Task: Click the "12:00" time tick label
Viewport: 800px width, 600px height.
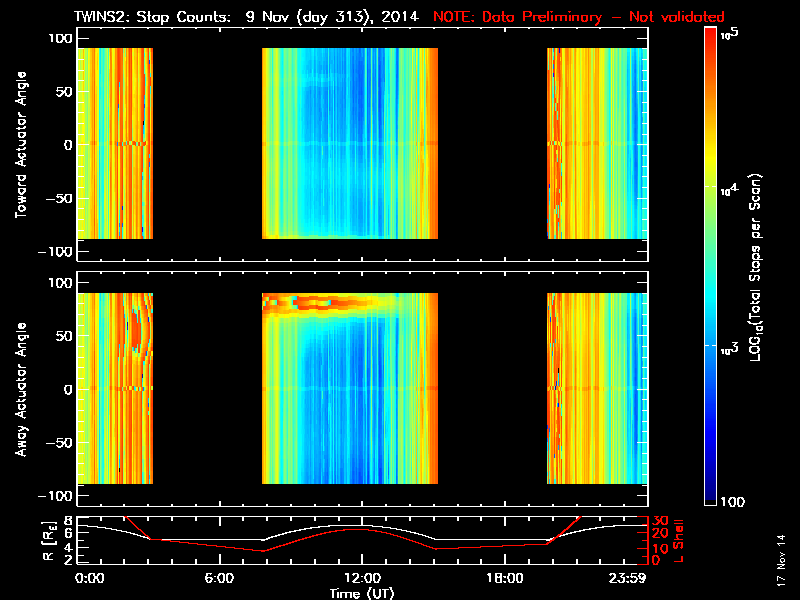Action: 362,579
